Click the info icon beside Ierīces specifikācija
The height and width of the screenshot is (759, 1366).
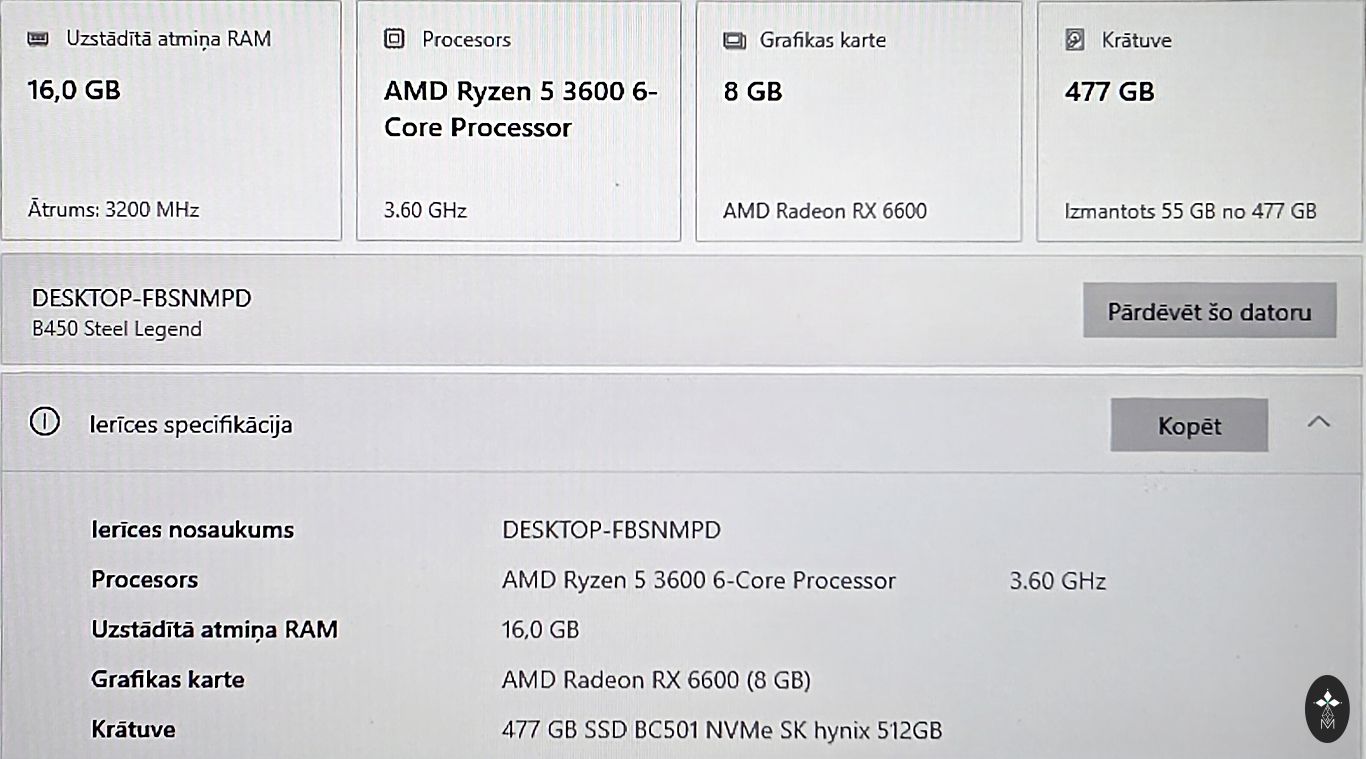tap(45, 423)
